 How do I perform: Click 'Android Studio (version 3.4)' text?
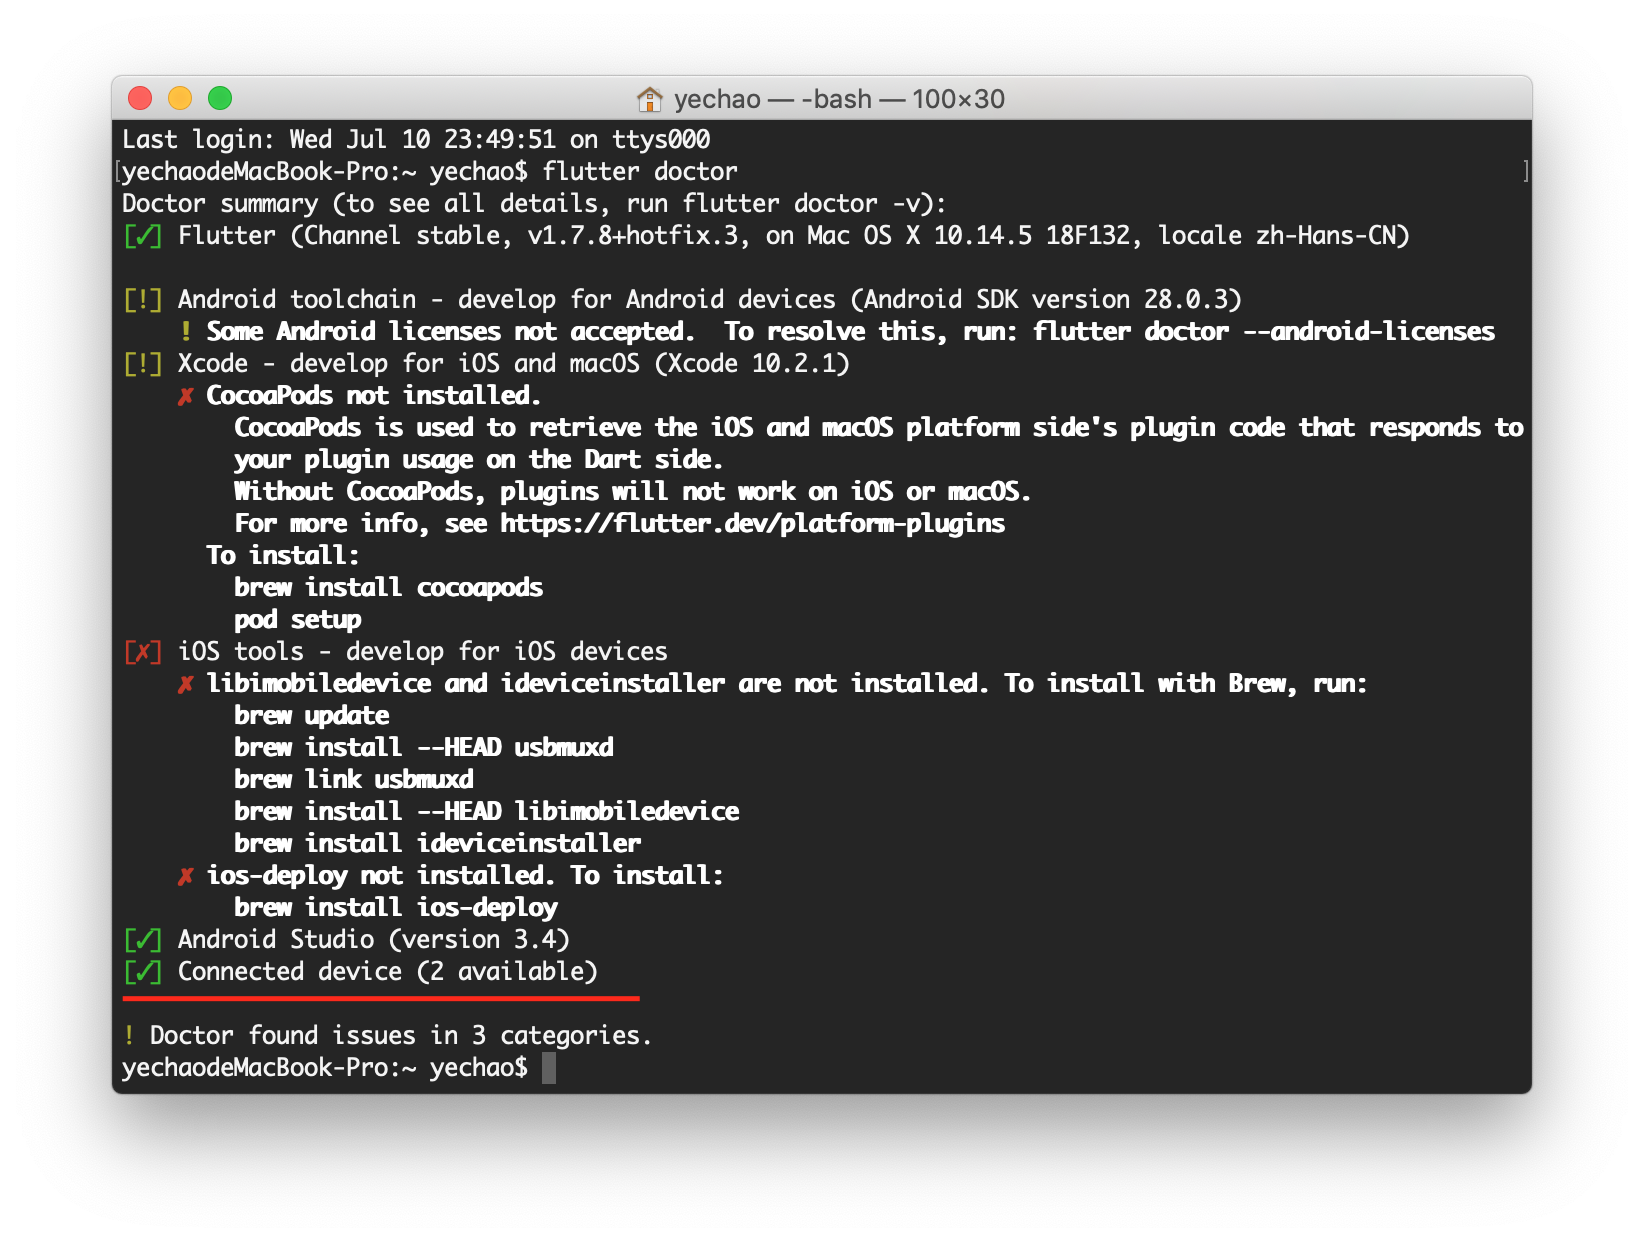tap(374, 940)
